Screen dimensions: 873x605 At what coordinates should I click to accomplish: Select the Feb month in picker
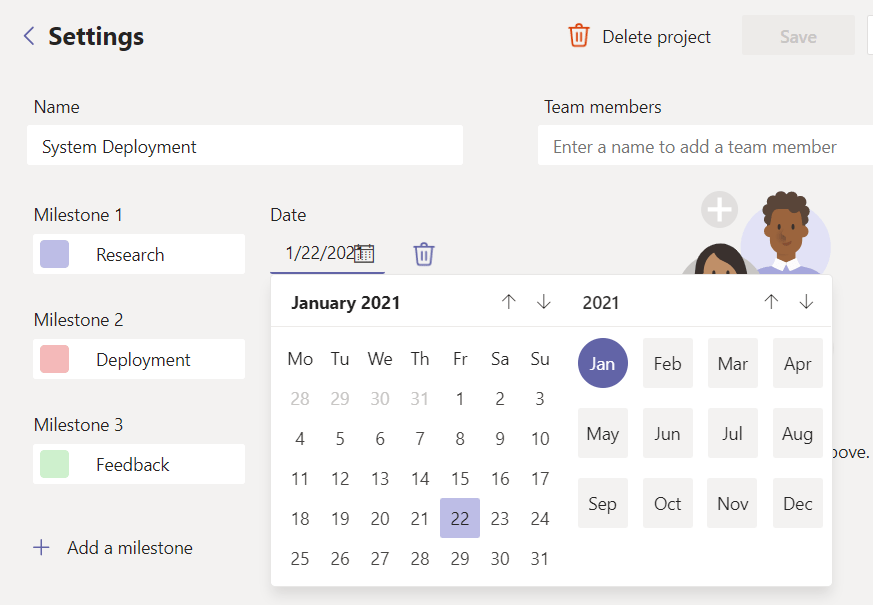pos(667,364)
